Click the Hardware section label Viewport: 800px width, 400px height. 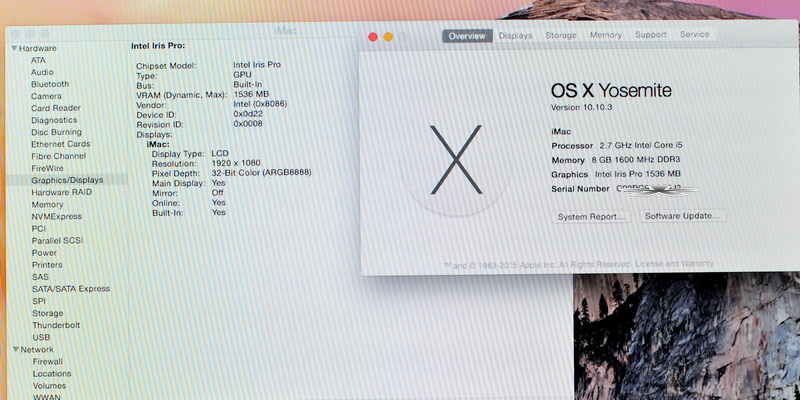[x=38, y=48]
